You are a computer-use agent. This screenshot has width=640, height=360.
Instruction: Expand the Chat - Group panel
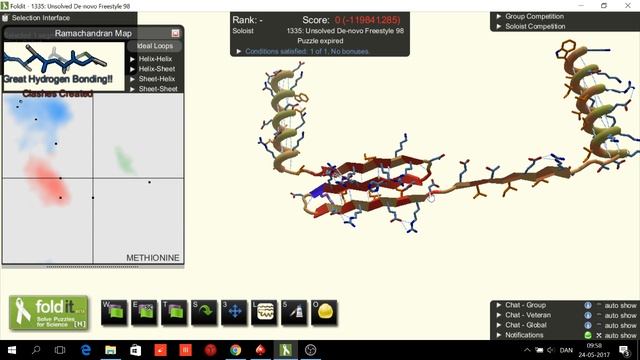[x=499, y=305]
